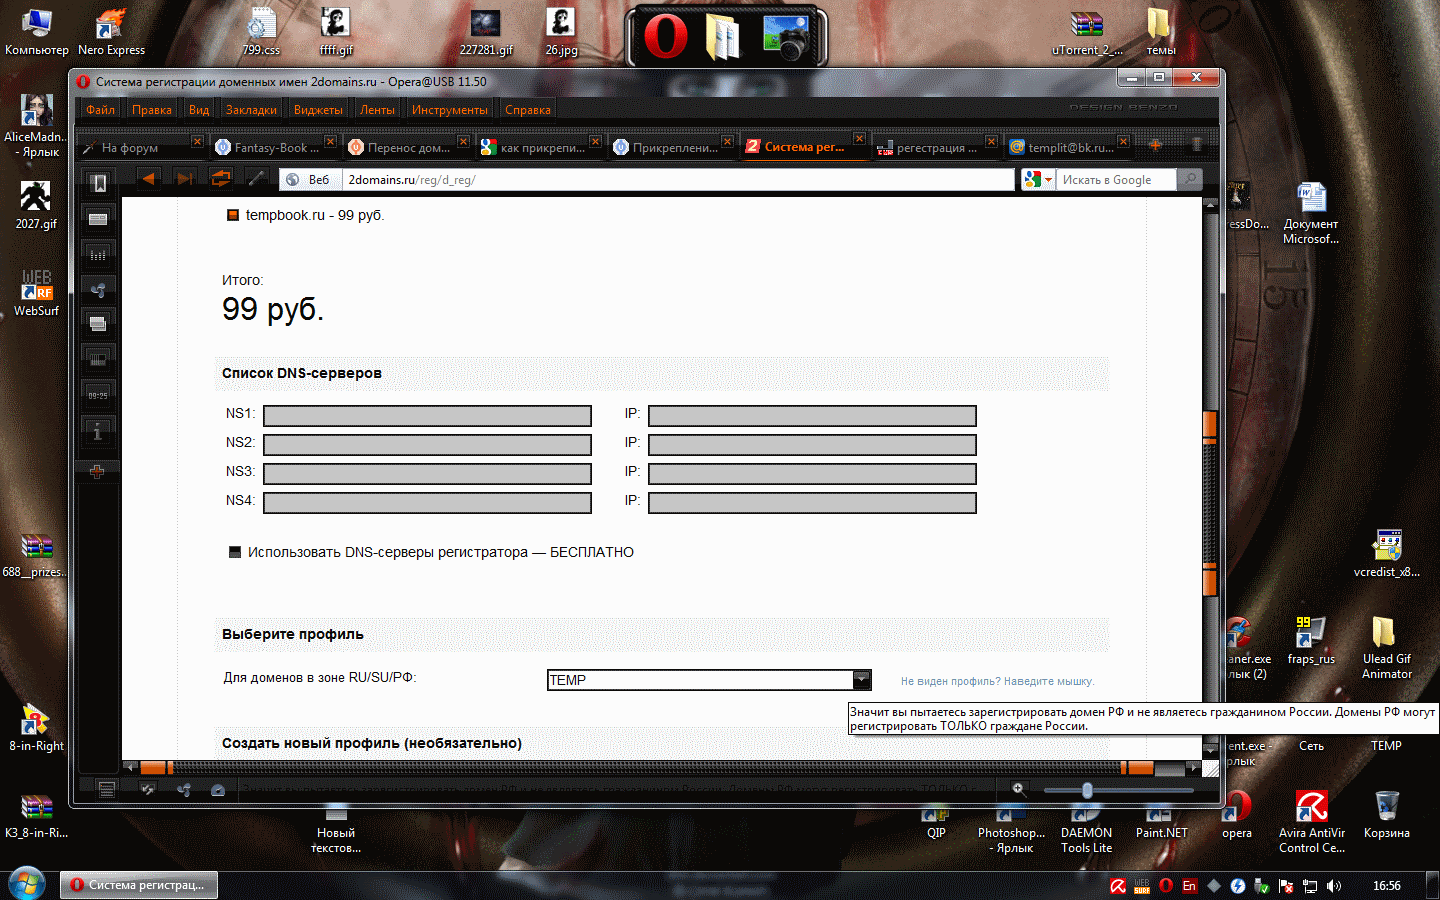Open the Закладки menu
The image size is (1440, 900).
click(x=251, y=110)
